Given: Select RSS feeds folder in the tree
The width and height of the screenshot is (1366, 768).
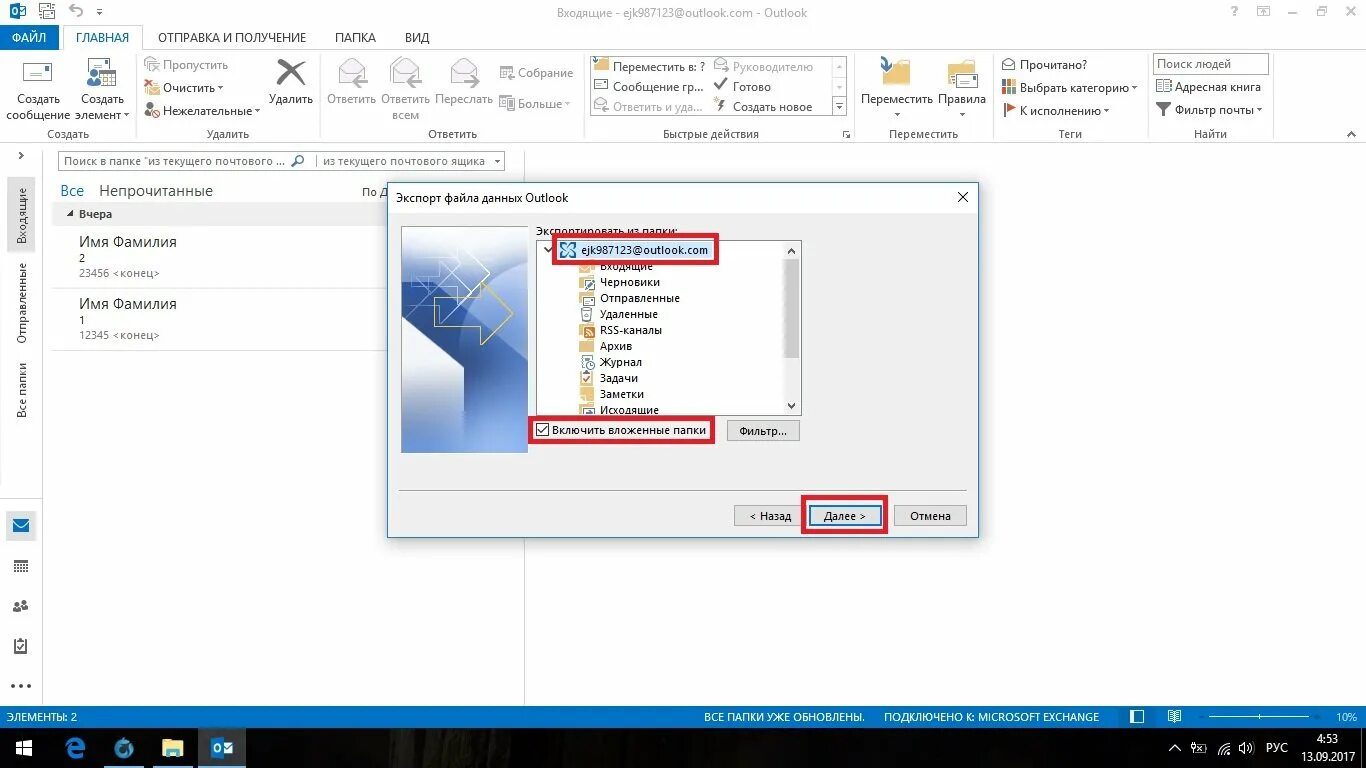Looking at the screenshot, I should click(x=630, y=330).
